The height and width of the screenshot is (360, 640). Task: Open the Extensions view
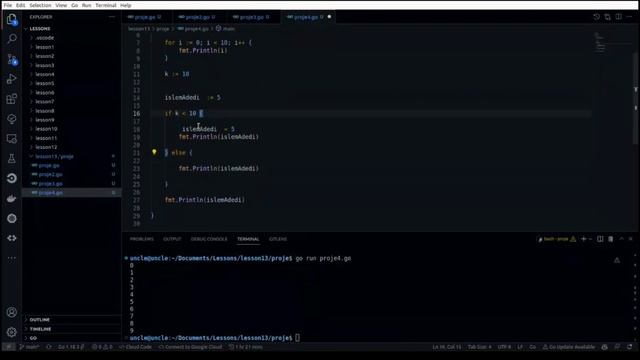12,99
